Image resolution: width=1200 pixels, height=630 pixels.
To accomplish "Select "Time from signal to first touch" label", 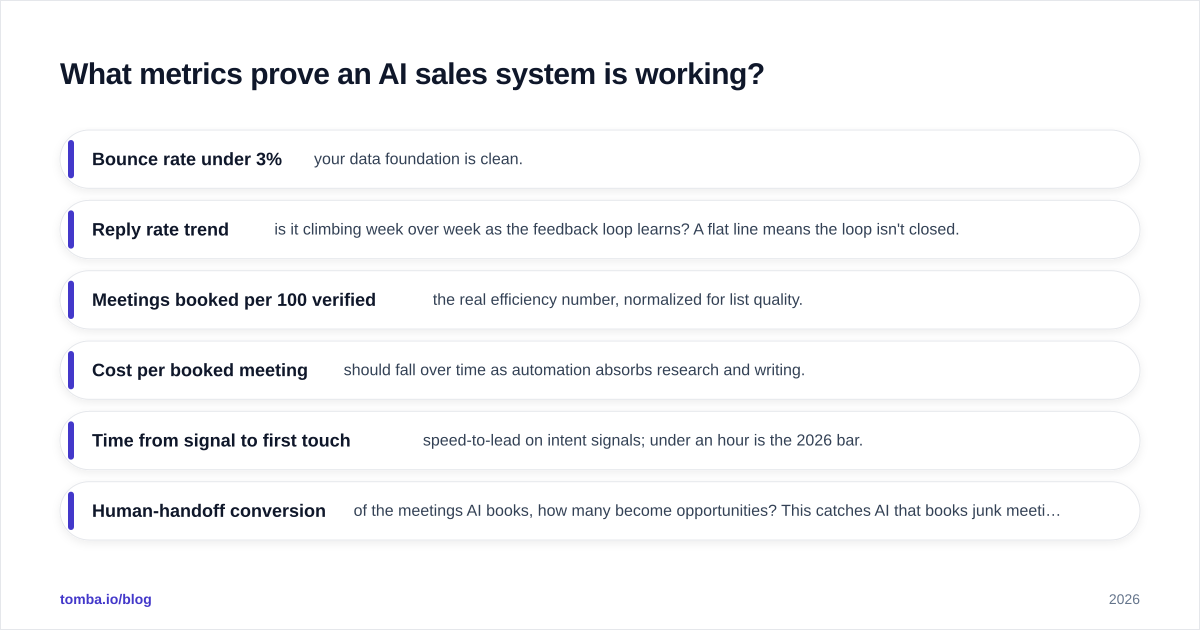I will (221, 441).
